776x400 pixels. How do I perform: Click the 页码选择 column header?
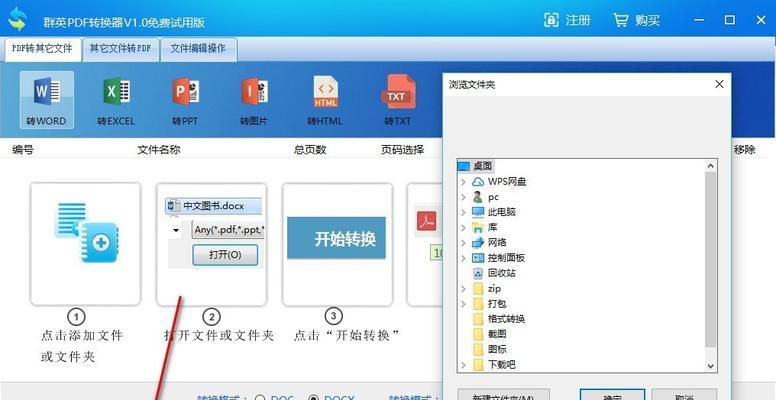pos(402,150)
